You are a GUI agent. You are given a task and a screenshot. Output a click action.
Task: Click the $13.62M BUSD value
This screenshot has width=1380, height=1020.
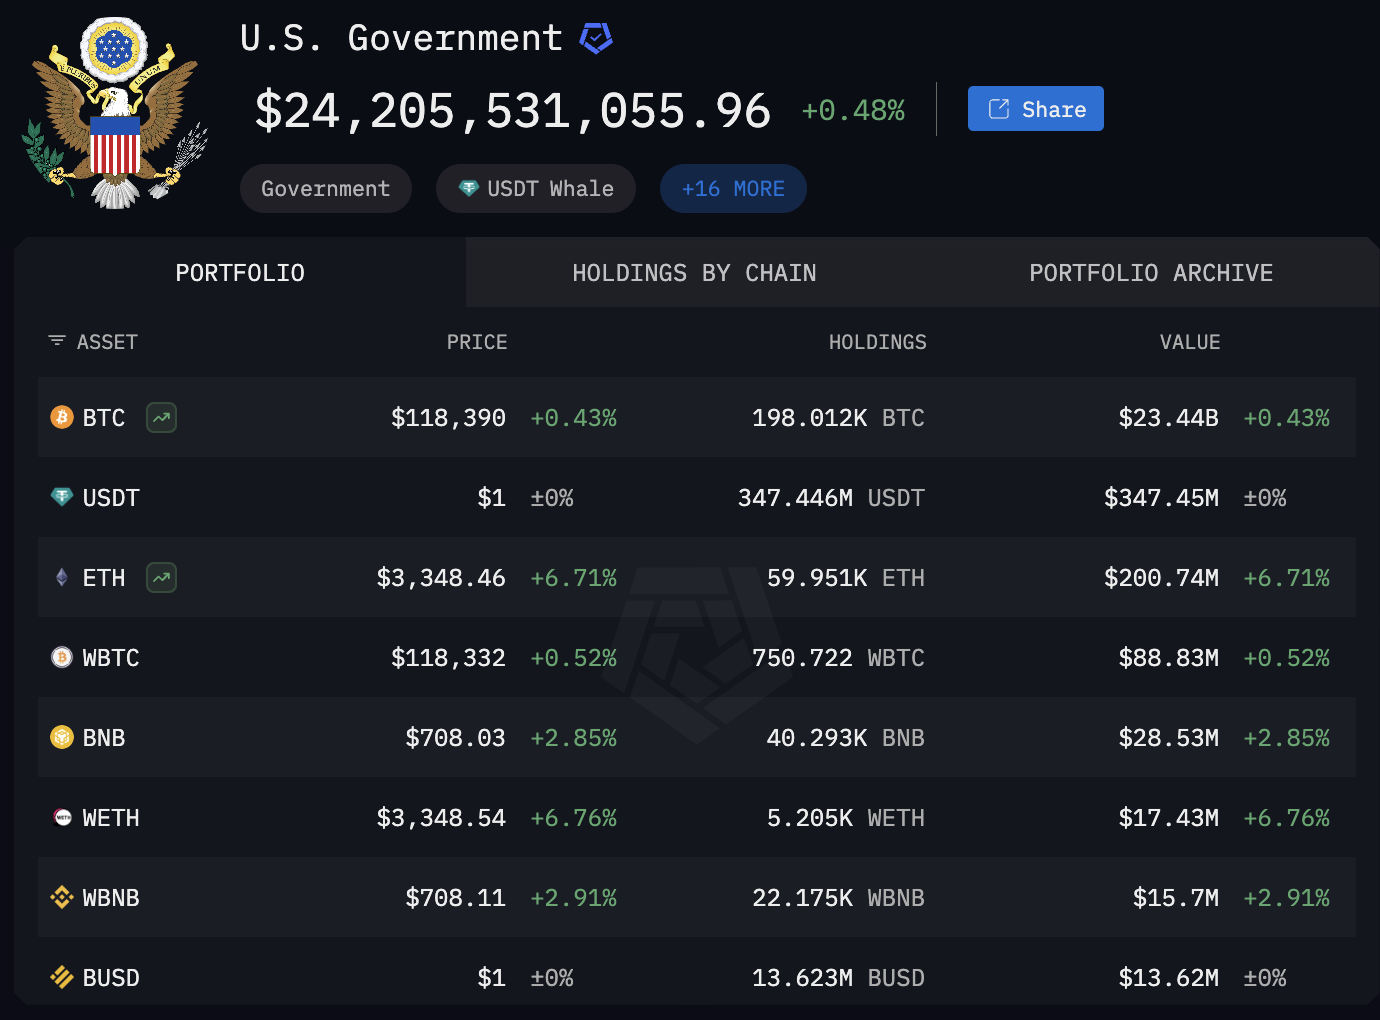[x=1168, y=978]
